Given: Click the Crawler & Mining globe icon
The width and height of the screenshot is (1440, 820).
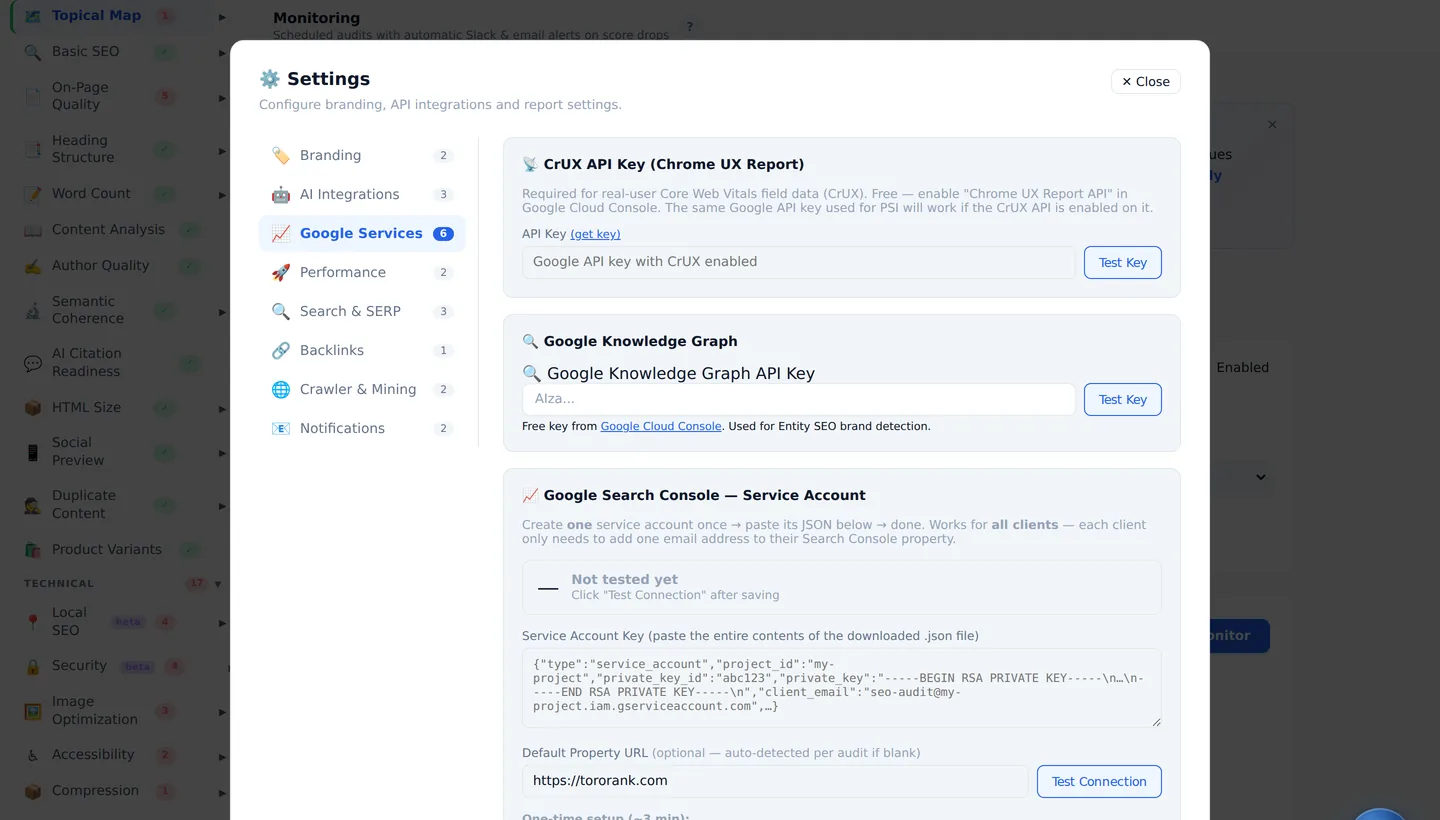Looking at the screenshot, I should (281, 389).
